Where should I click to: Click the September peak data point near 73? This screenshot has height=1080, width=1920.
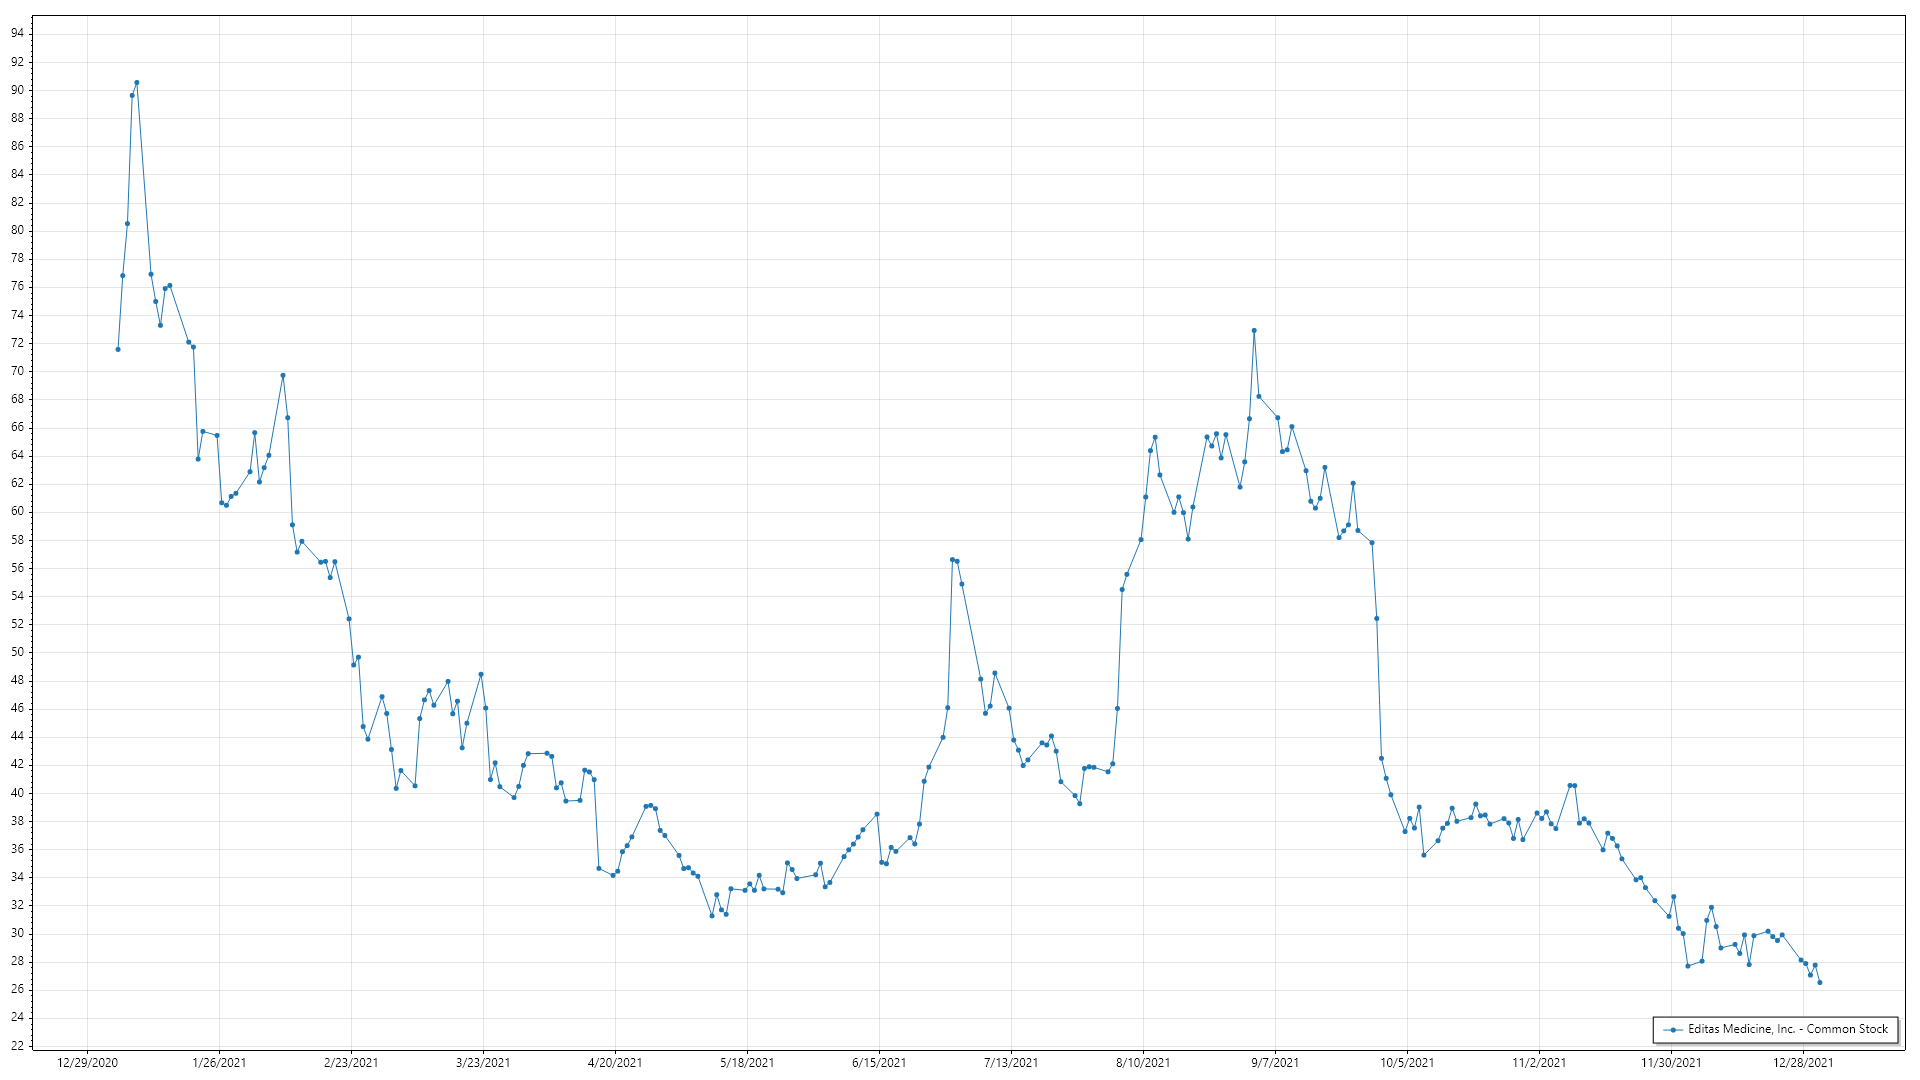tap(1254, 331)
